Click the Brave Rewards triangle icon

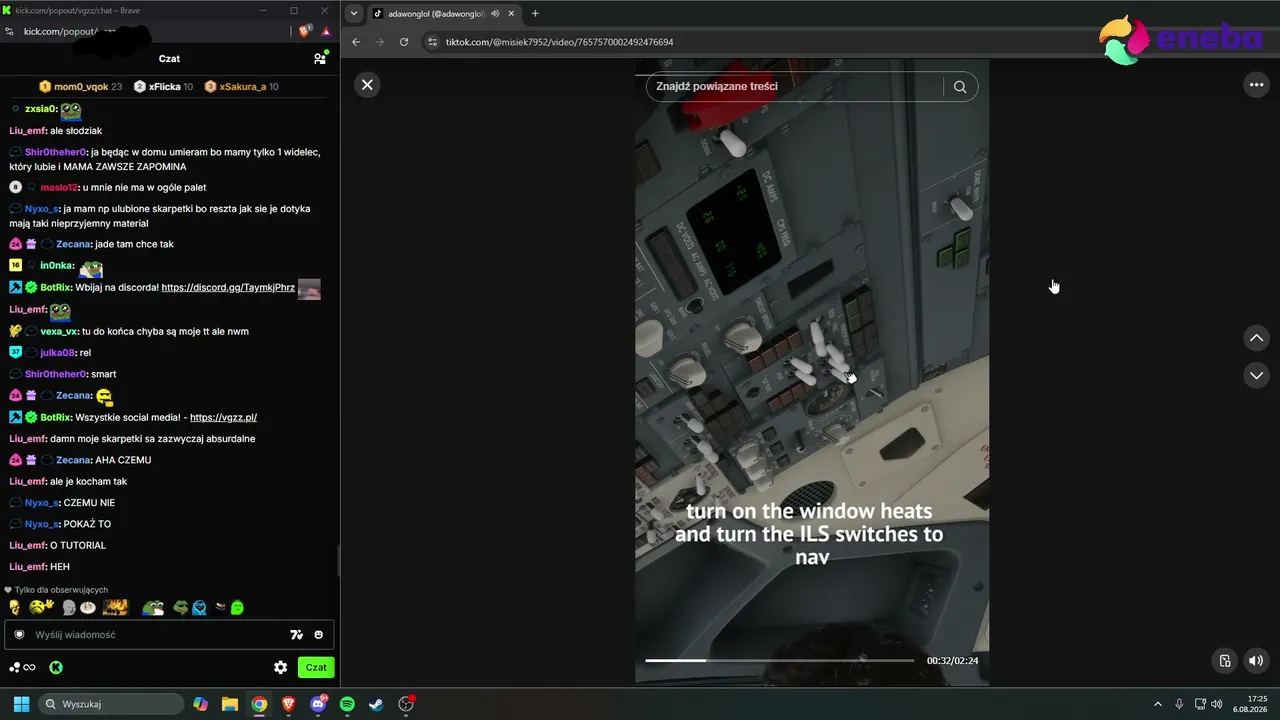[x=326, y=31]
